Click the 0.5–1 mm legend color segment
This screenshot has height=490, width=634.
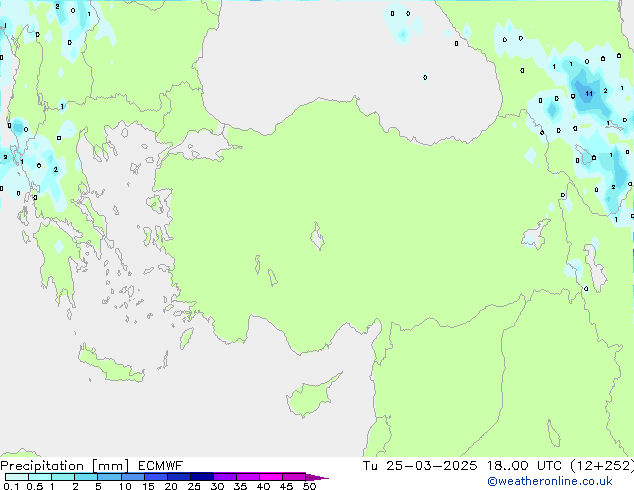(40, 477)
